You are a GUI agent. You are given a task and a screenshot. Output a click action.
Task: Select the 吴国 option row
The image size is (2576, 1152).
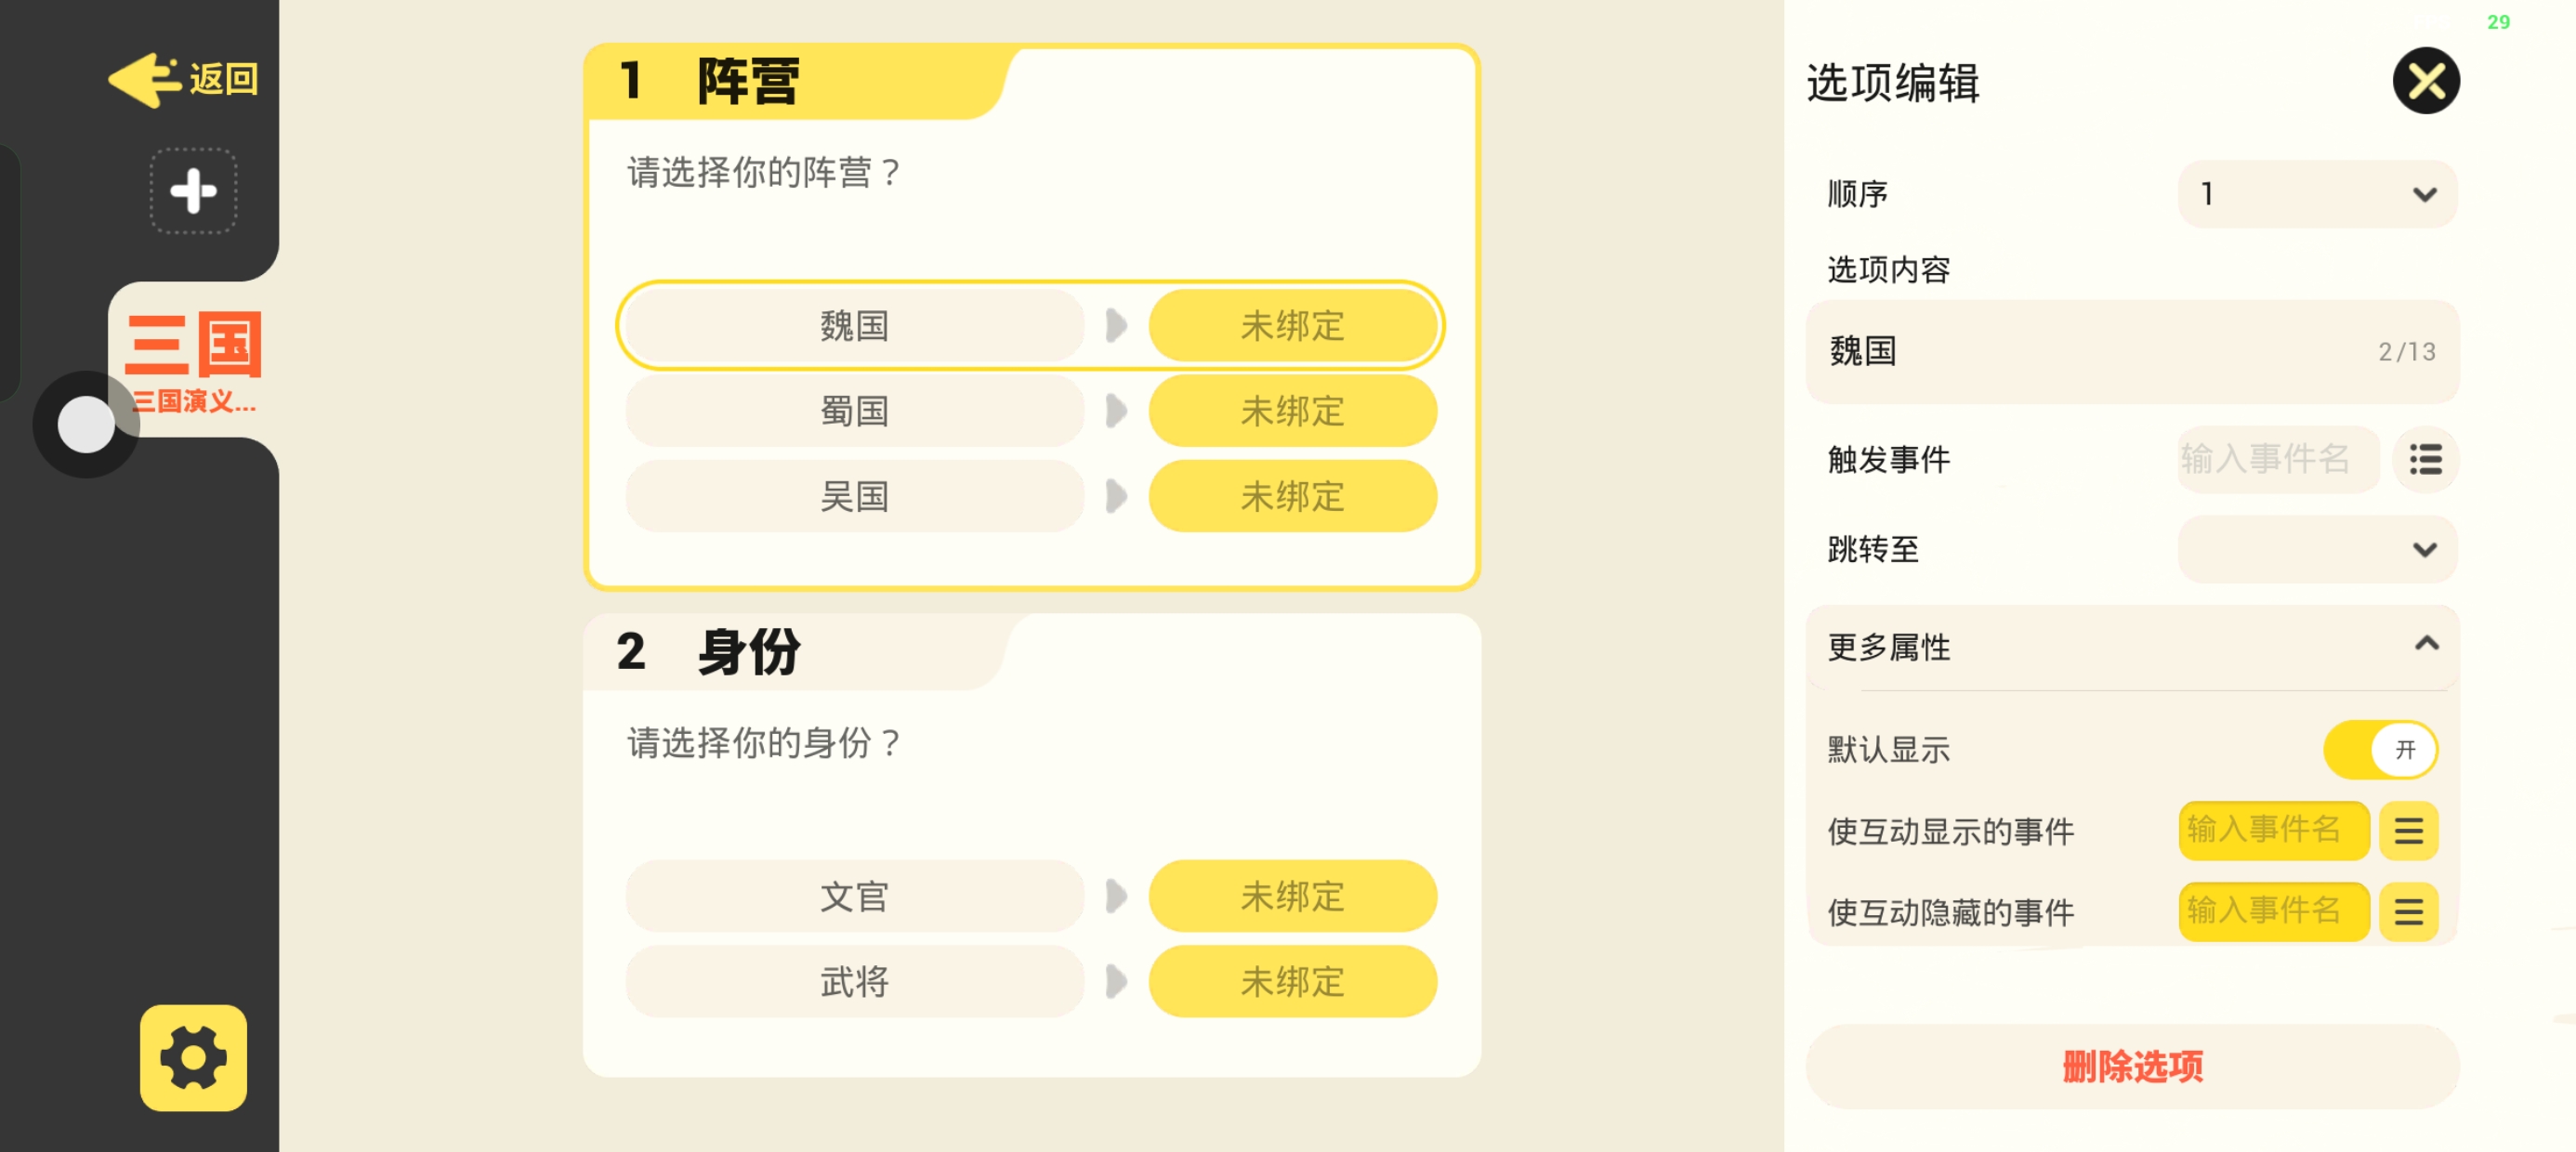tap(854, 497)
